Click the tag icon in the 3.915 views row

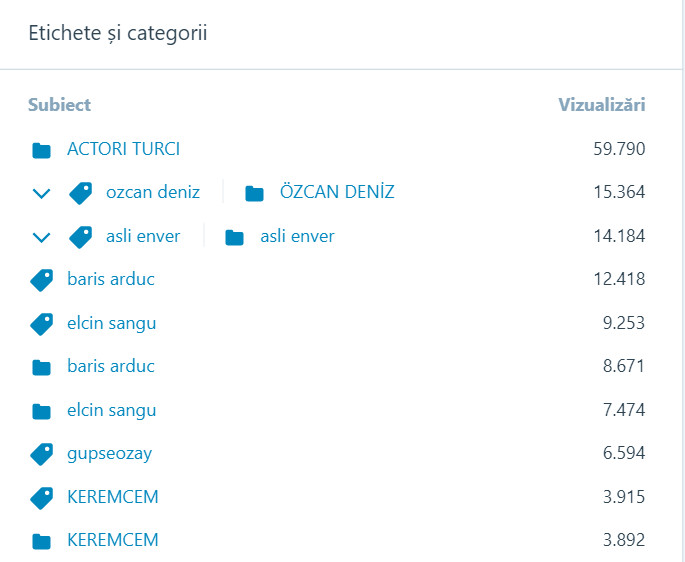41,497
